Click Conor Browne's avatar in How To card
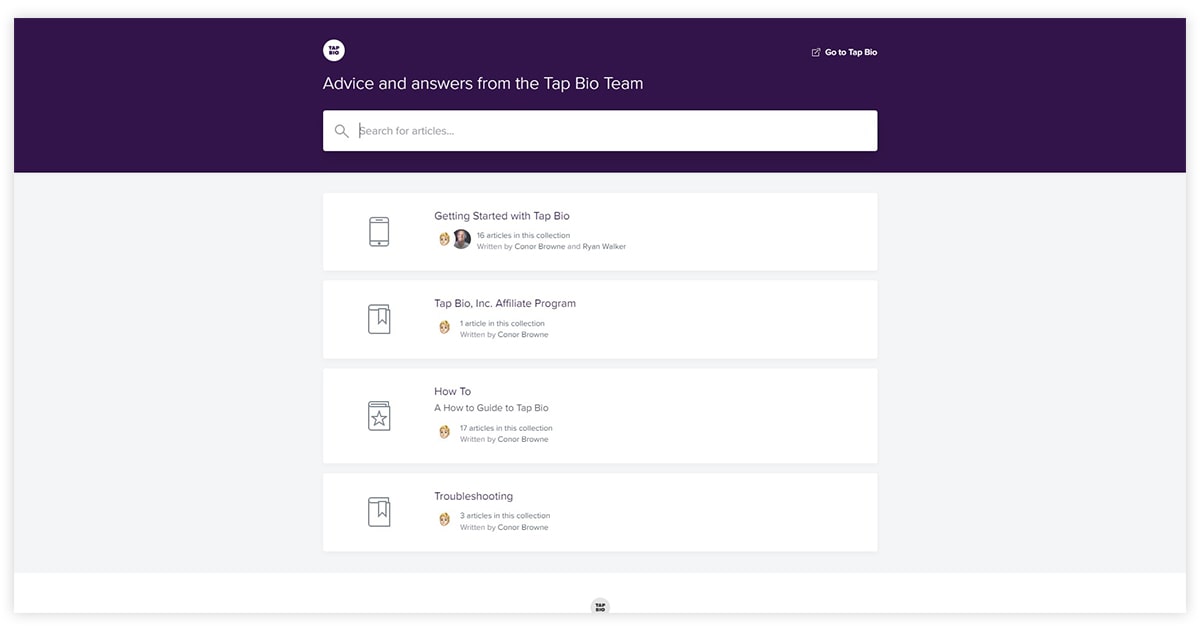This screenshot has width=1200, height=630. coord(445,432)
